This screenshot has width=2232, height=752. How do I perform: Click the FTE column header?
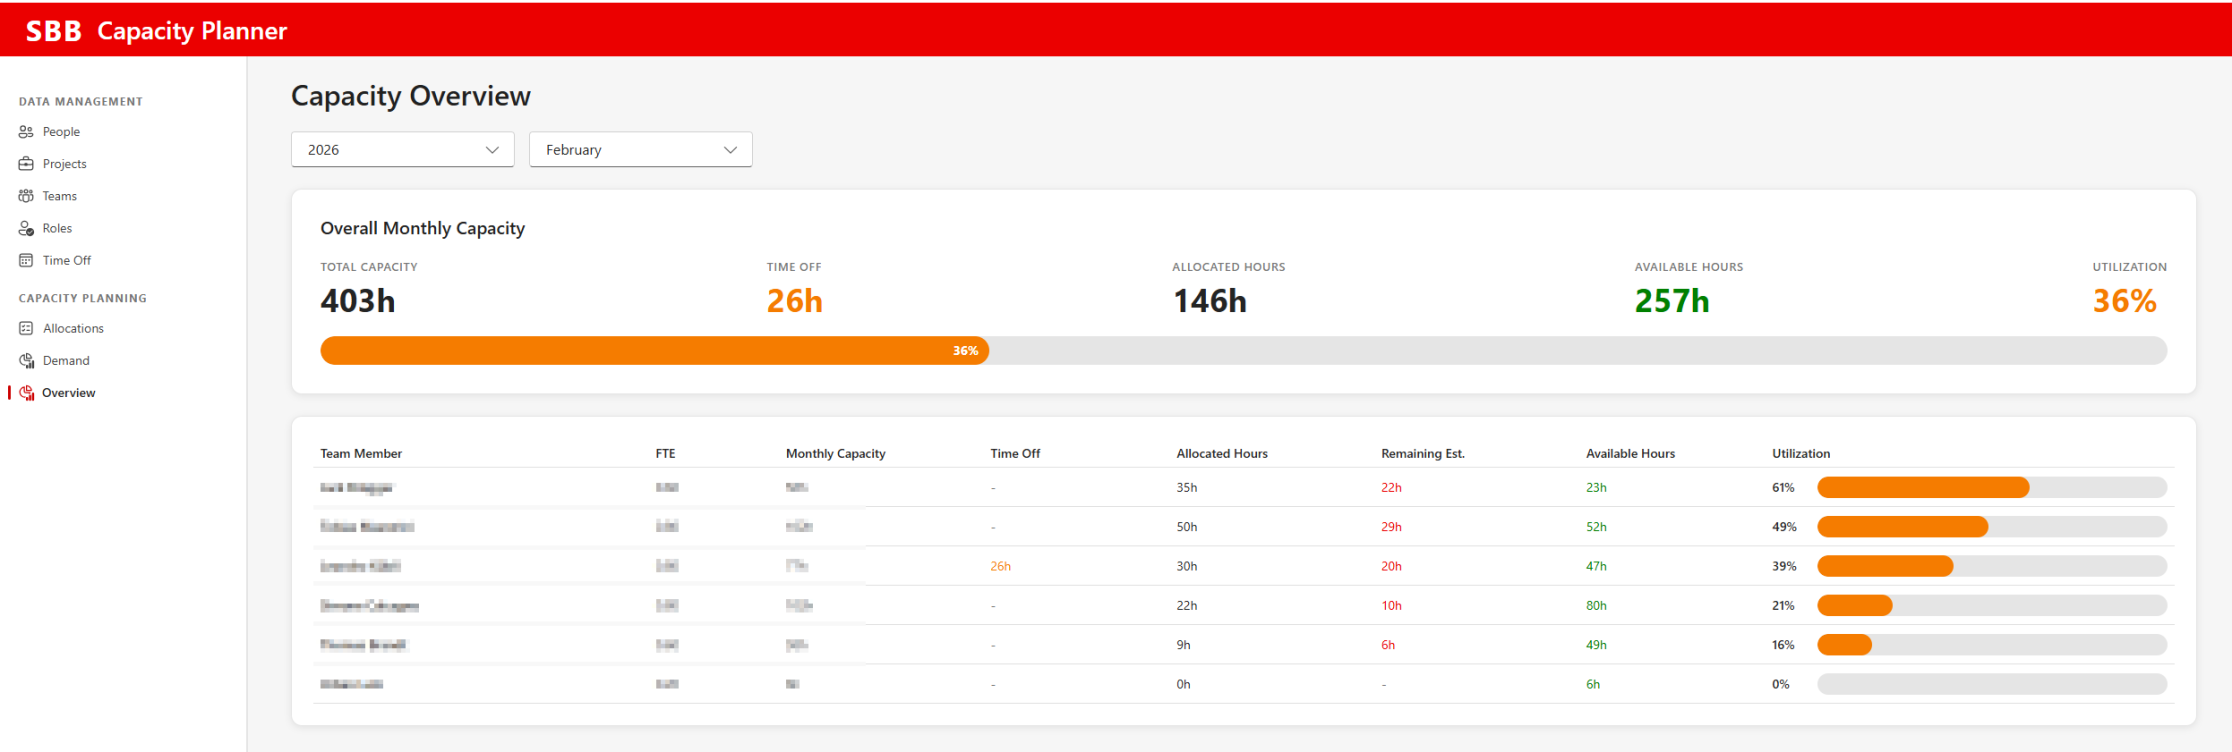click(x=665, y=454)
